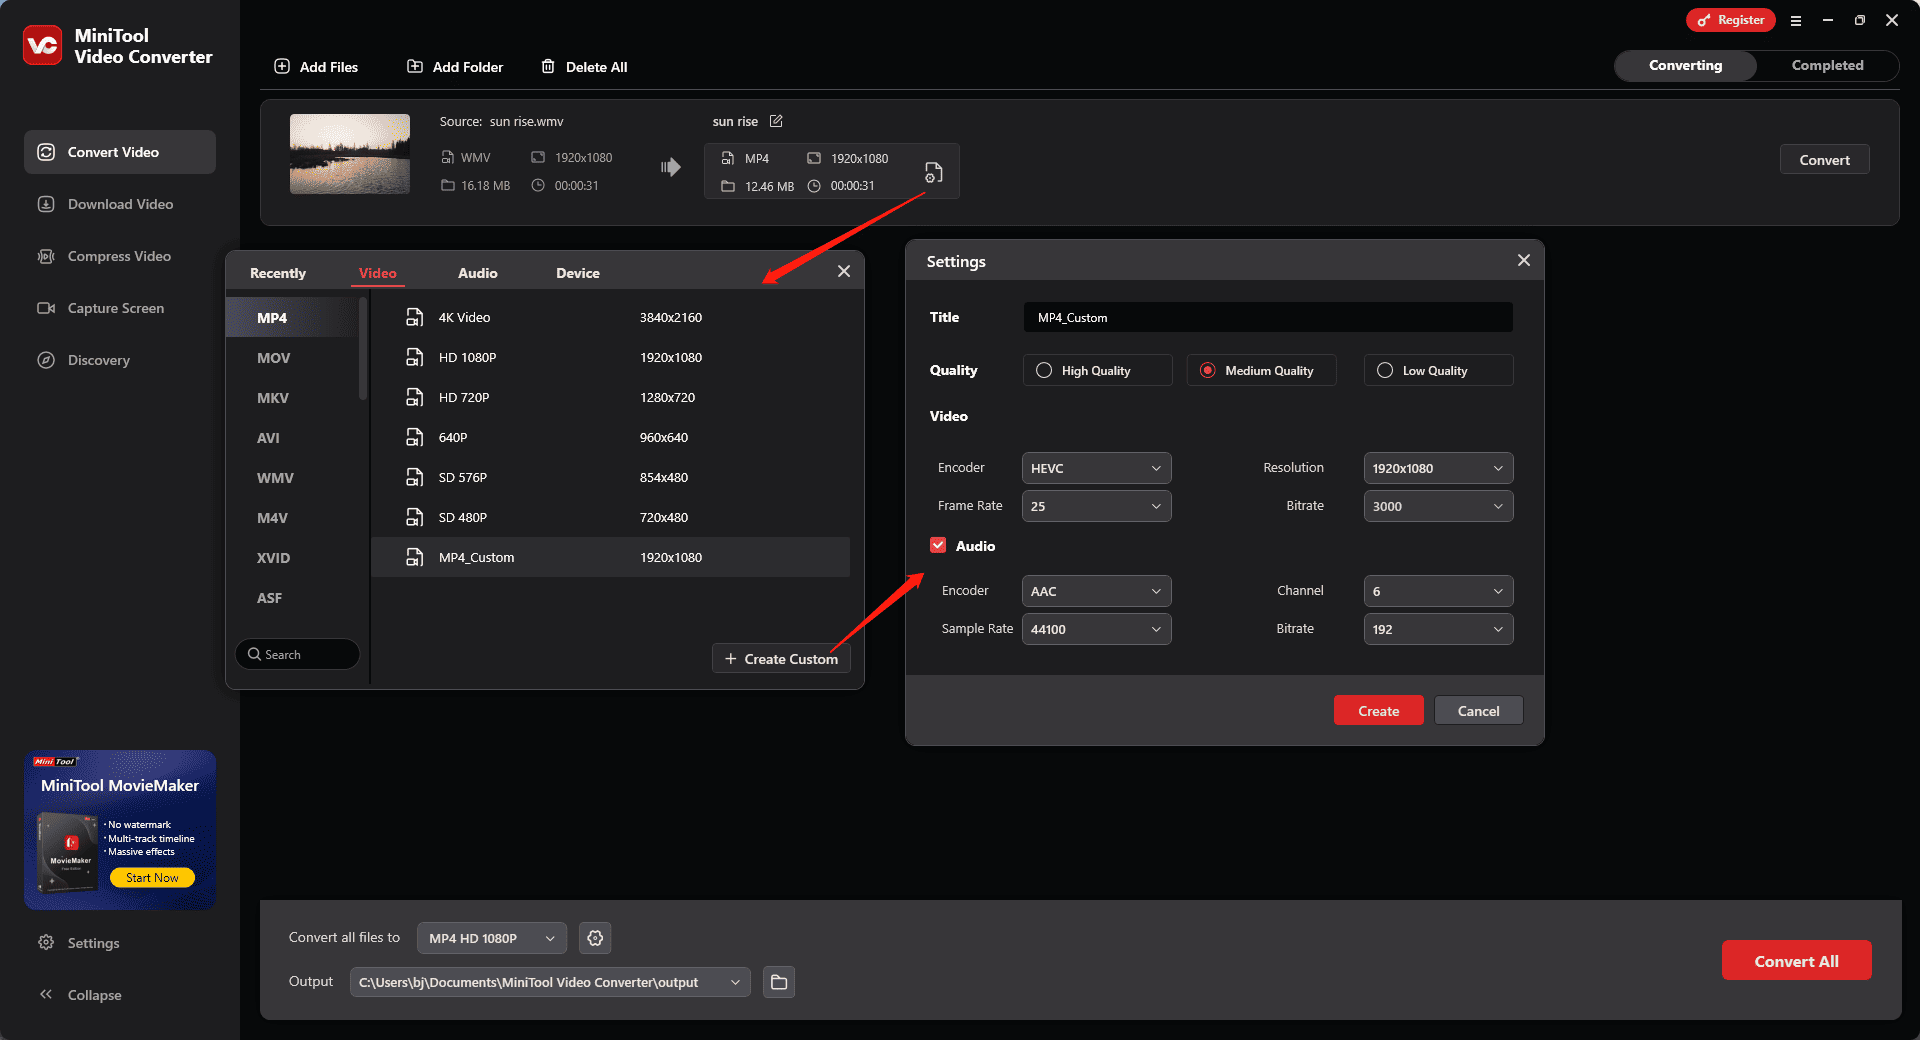Open Sample Rate 44100 dropdown
This screenshot has width=1920, height=1040.
coord(1096,629)
